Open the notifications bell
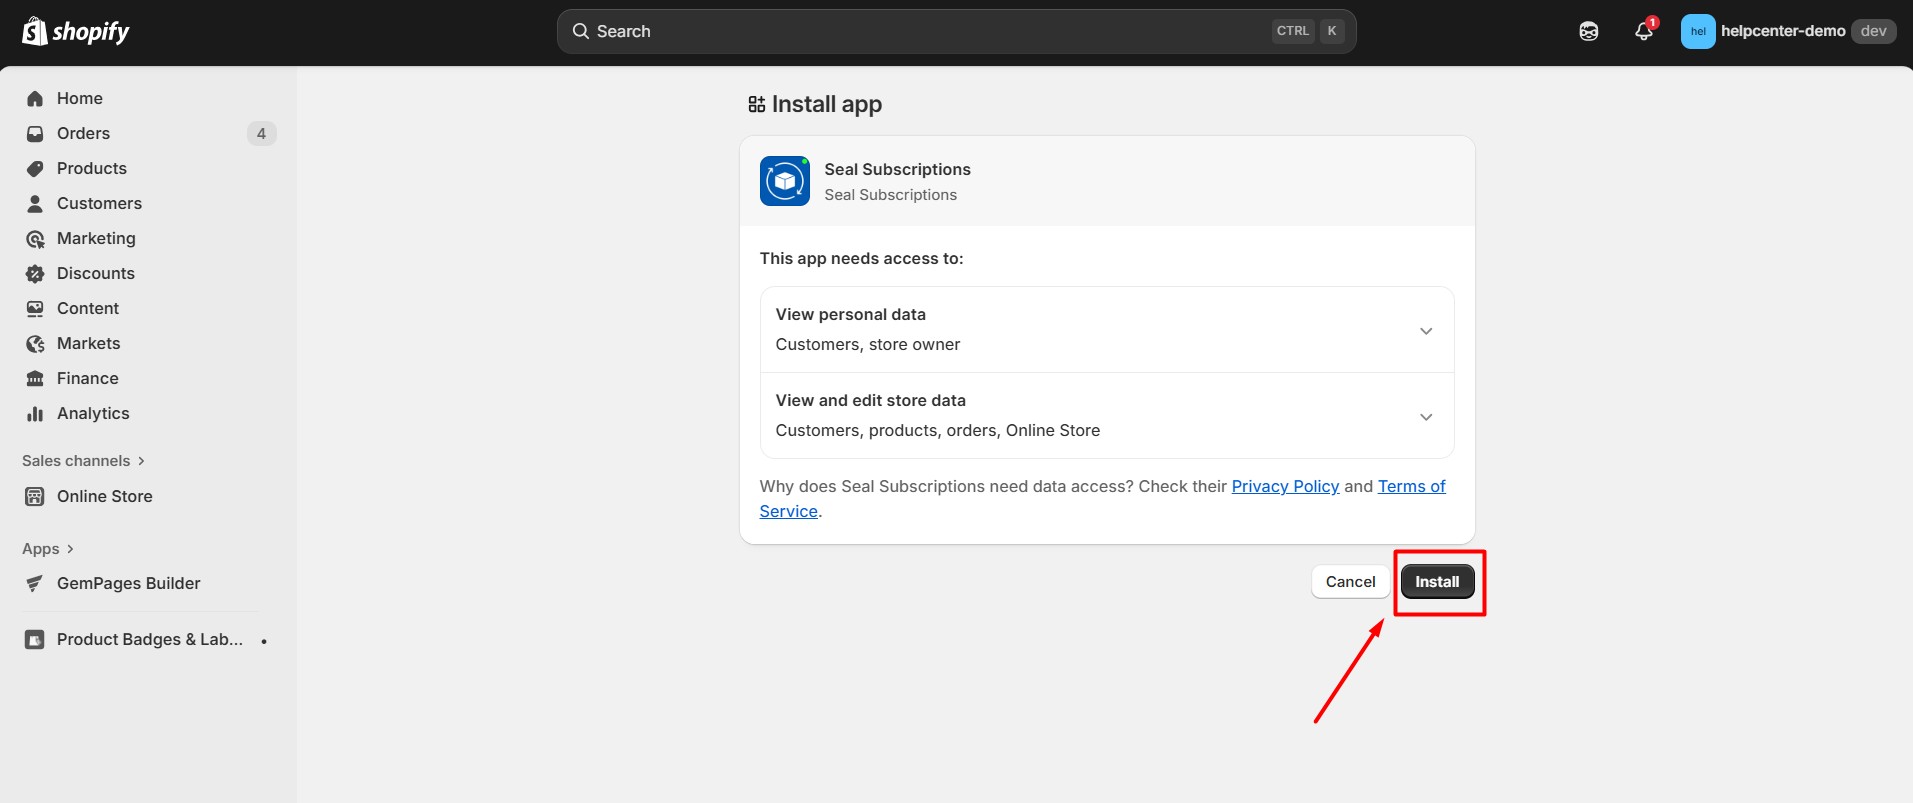This screenshot has width=1913, height=803. [x=1643, y=31]
